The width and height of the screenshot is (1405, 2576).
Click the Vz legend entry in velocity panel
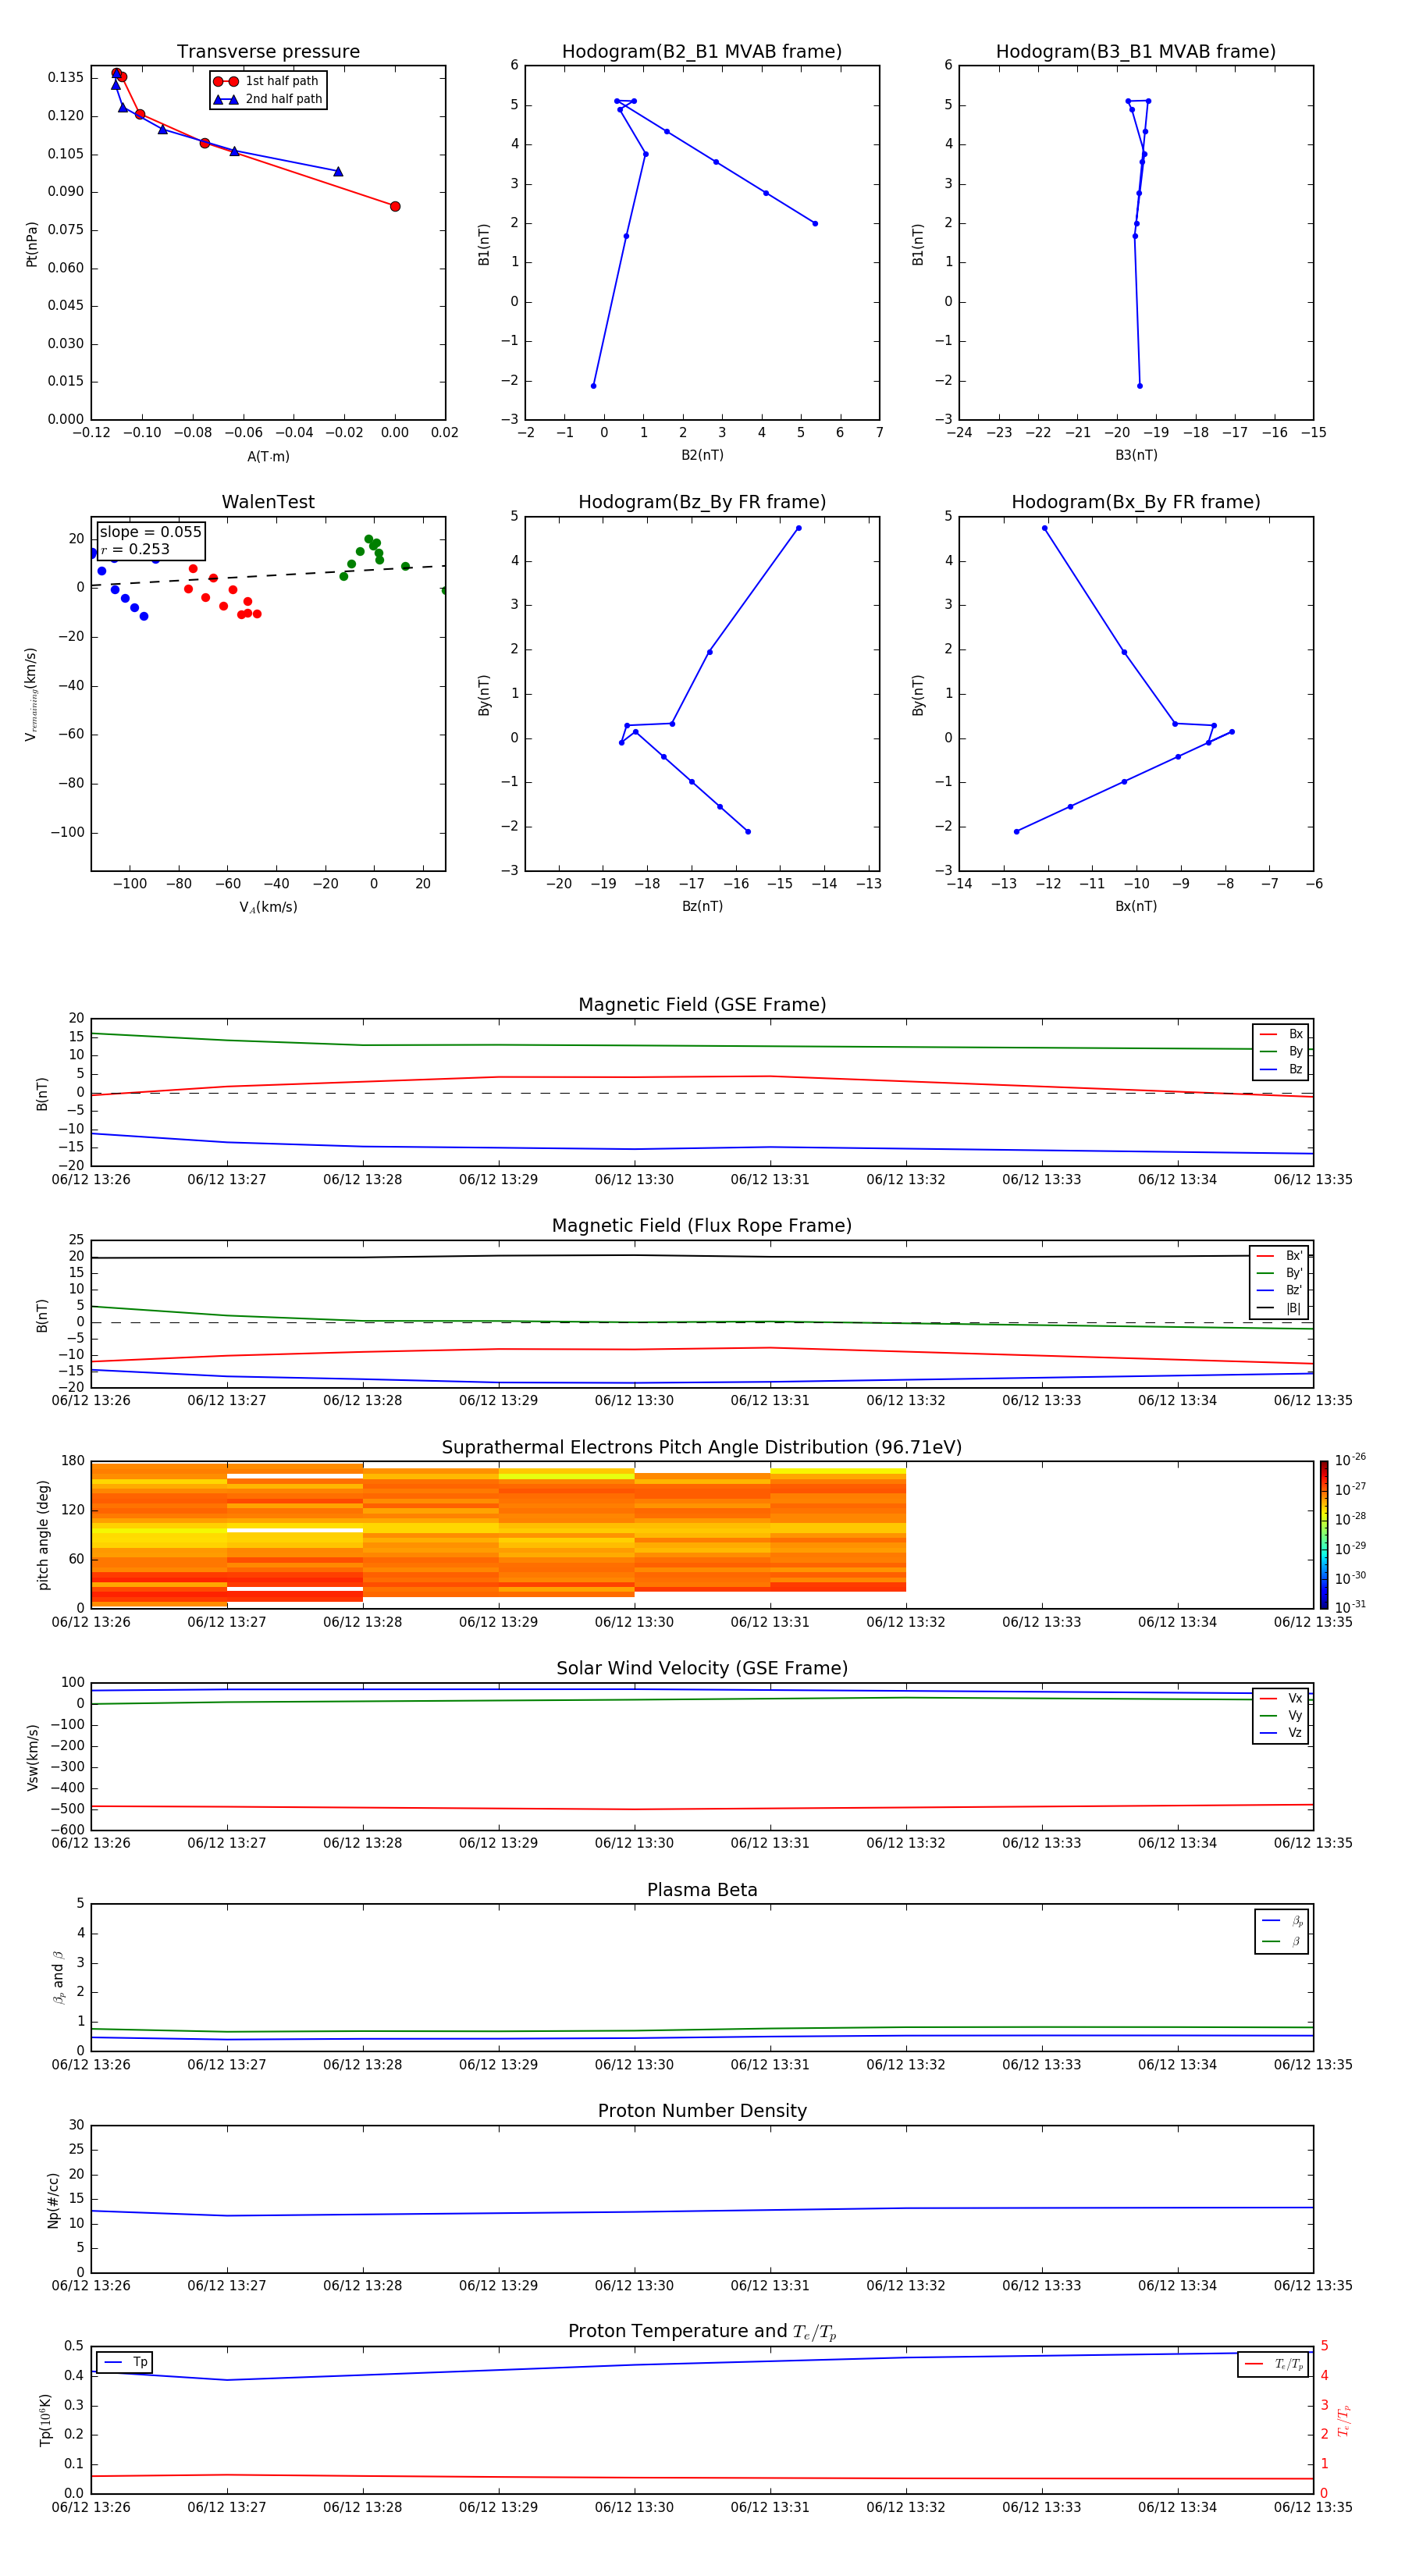(1281, 1733)
